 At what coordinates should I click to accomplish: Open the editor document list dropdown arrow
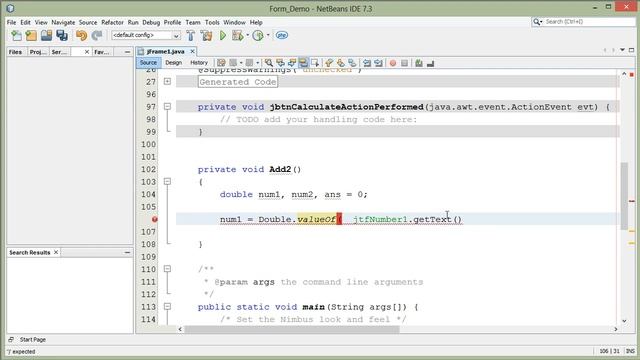622,50
